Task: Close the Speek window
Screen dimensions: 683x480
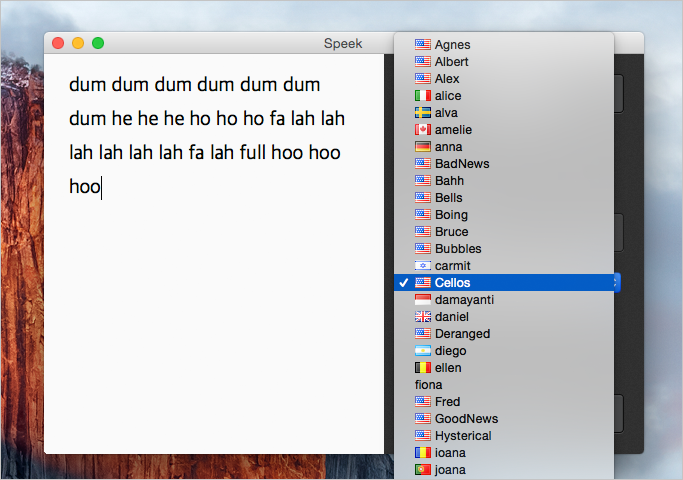Action: click(x=58, y=43)
